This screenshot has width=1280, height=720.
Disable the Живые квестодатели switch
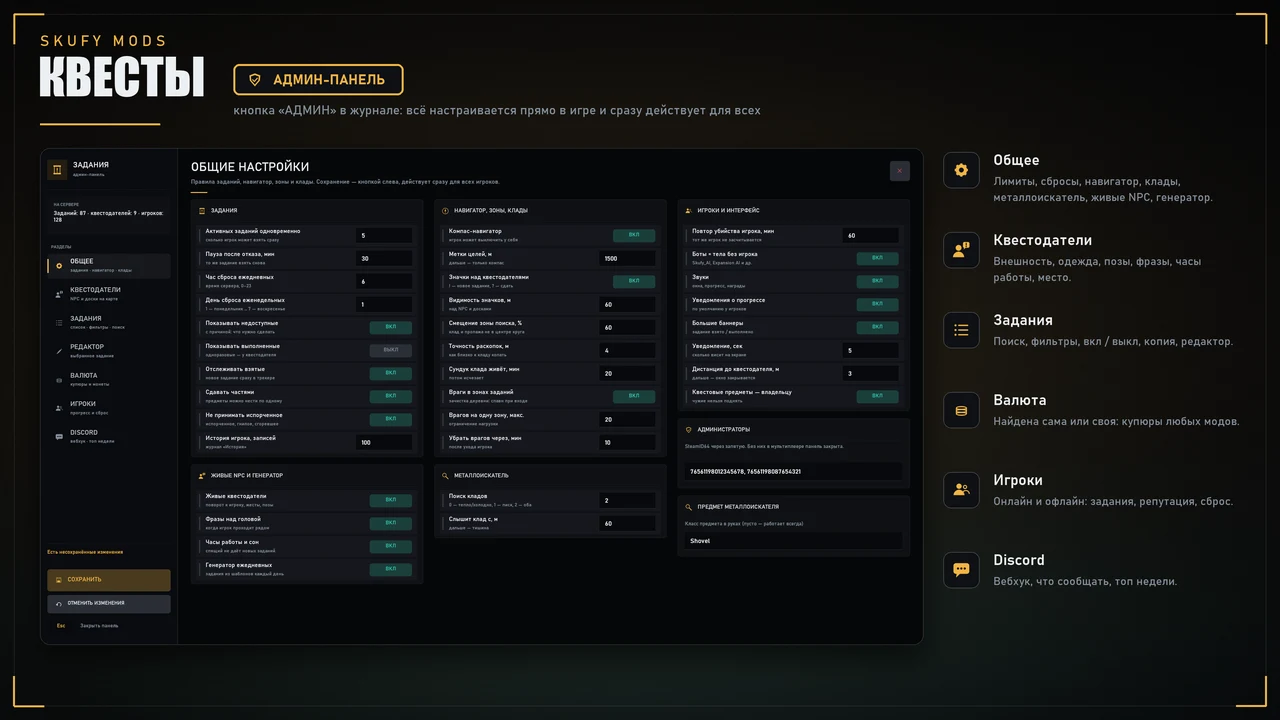click(x=391, y=500)
